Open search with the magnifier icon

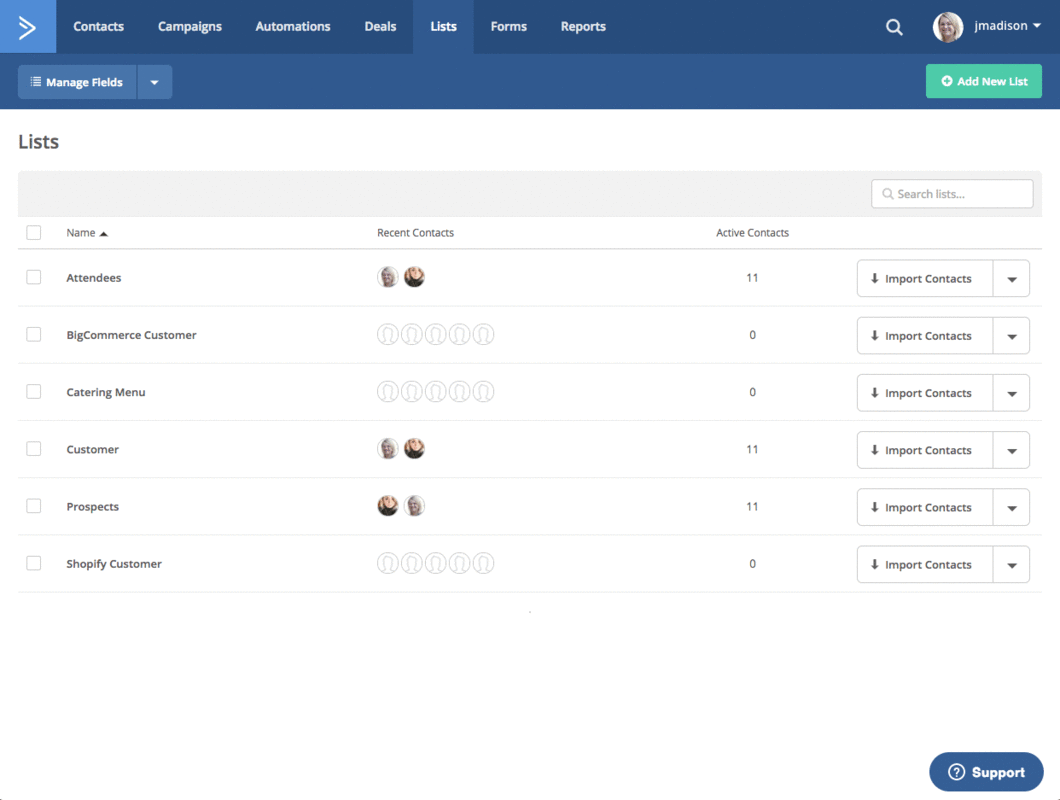tap(894, 27)
